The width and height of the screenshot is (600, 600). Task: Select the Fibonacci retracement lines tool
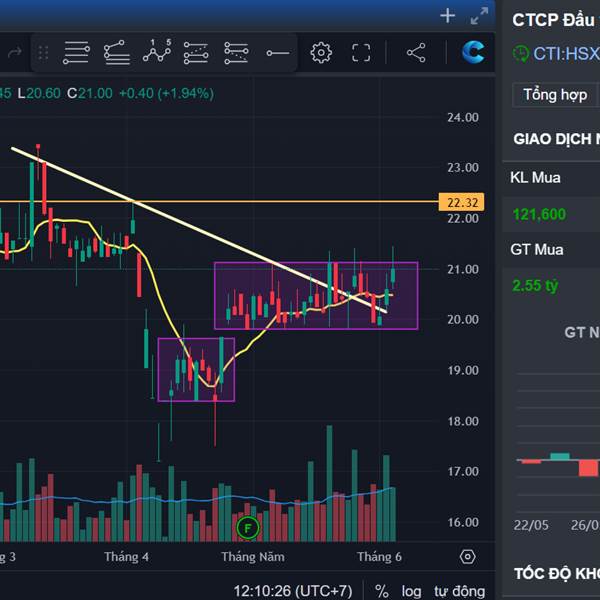(196, 53)
